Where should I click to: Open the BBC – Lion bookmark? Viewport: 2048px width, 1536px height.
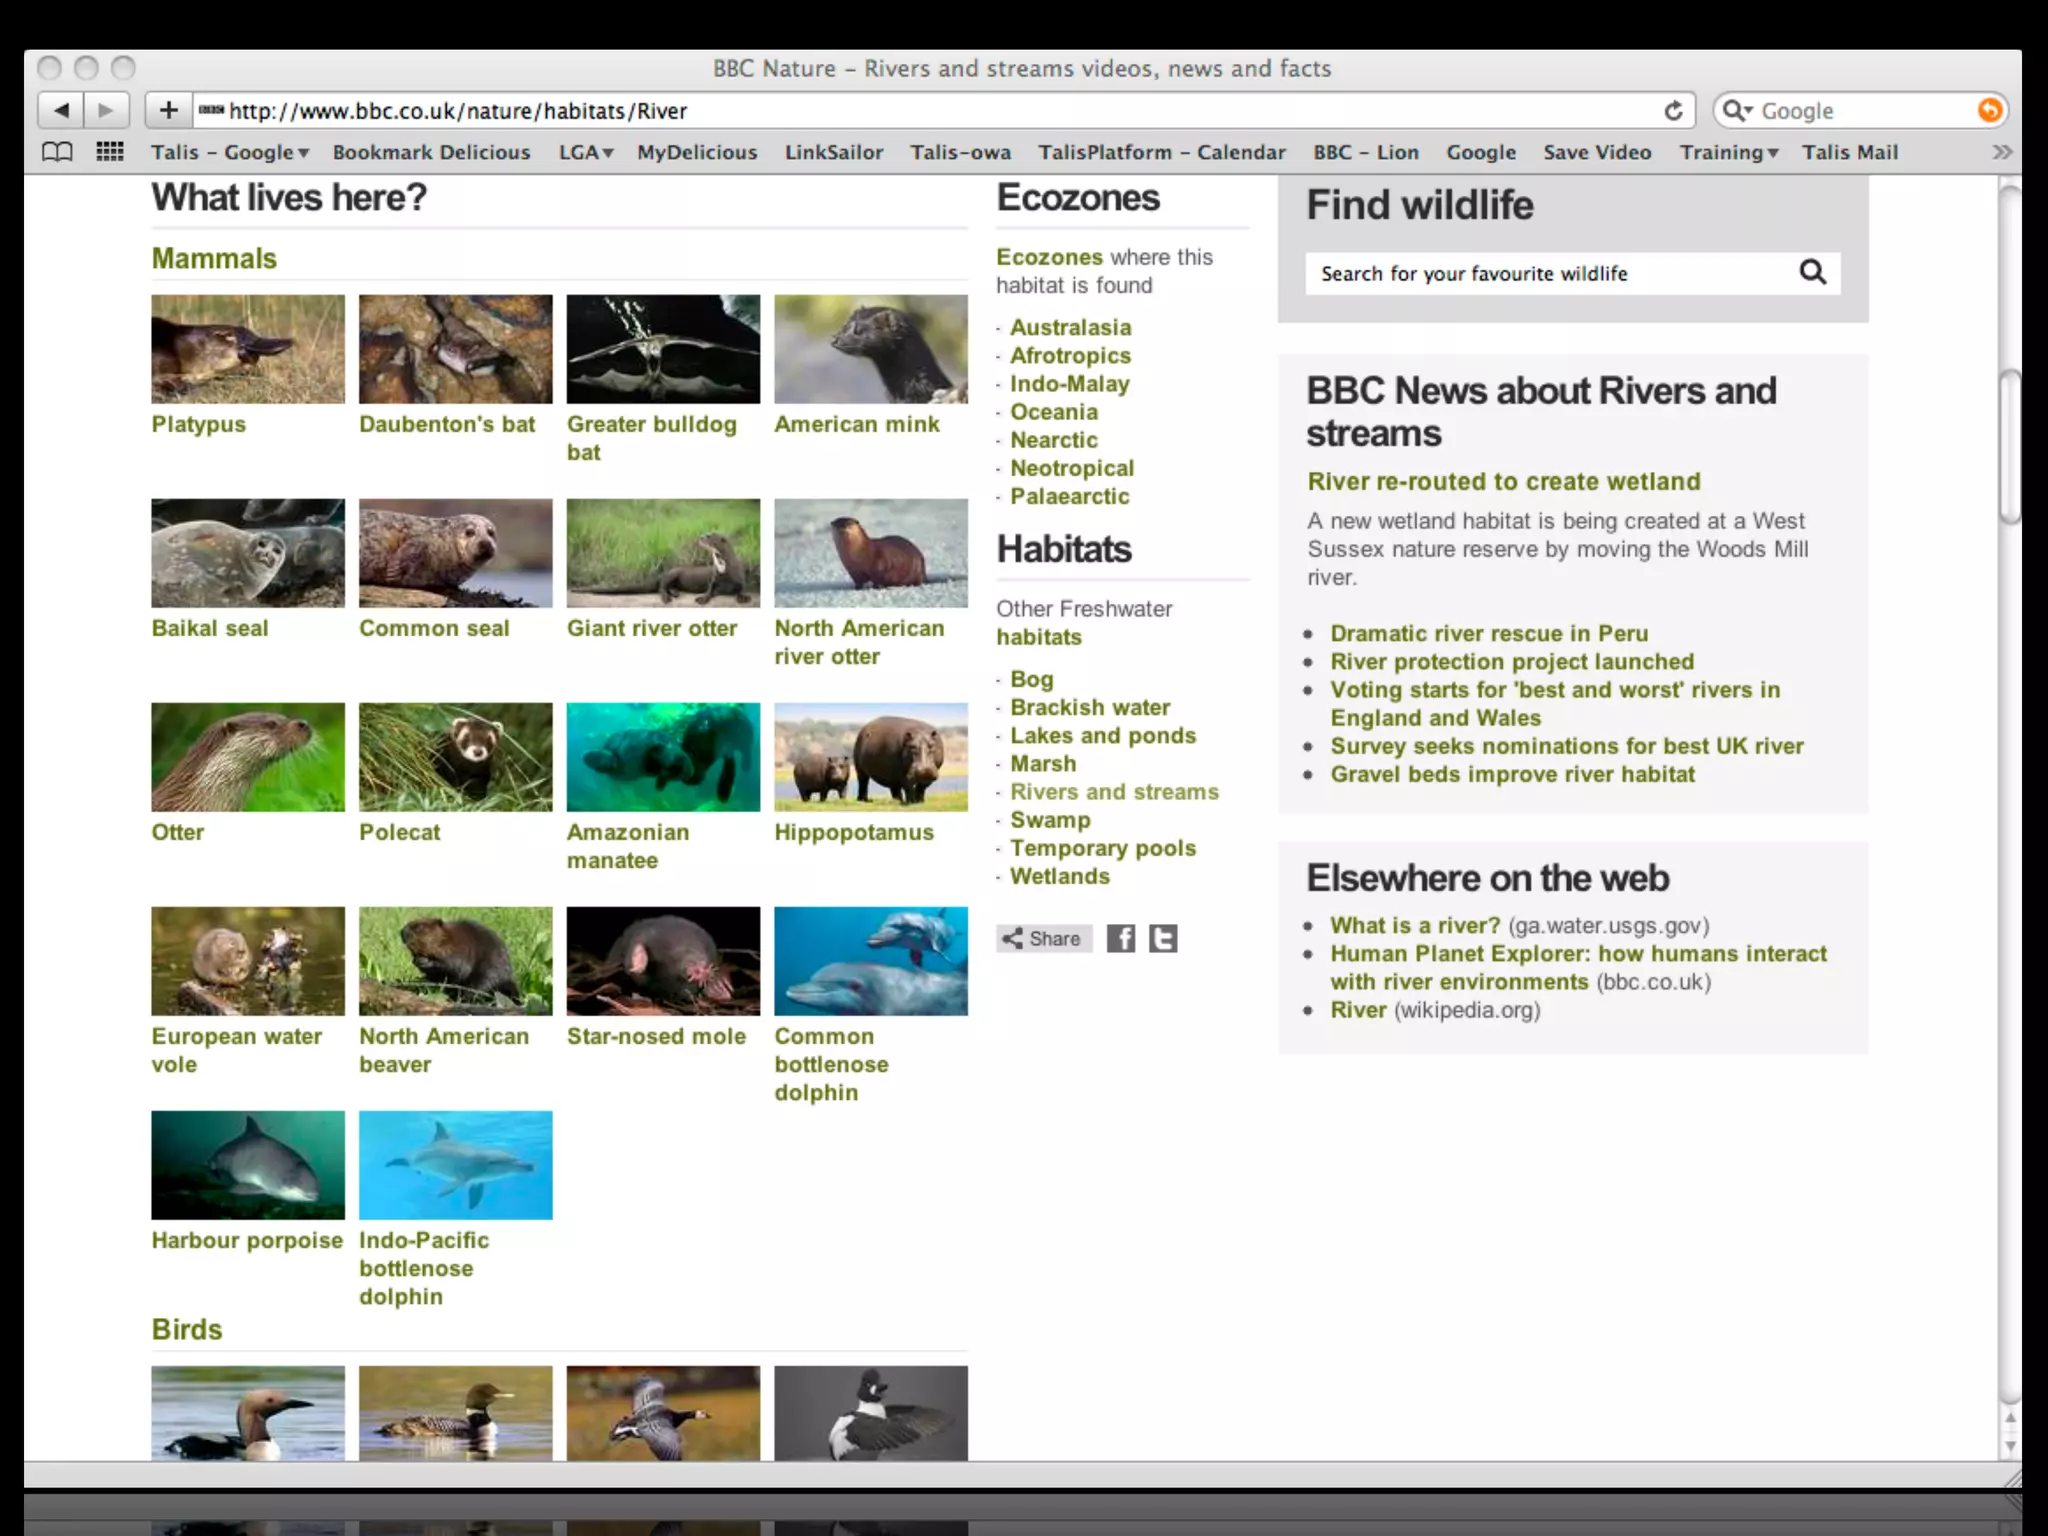tap(1365, 152)
